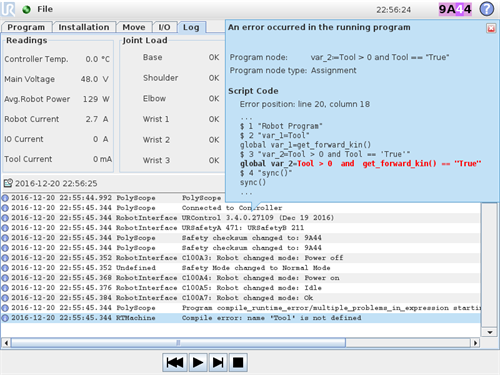Viewport: 500px width, 375px height.
Task: Step forward with the step button
Action: (218, 362)
